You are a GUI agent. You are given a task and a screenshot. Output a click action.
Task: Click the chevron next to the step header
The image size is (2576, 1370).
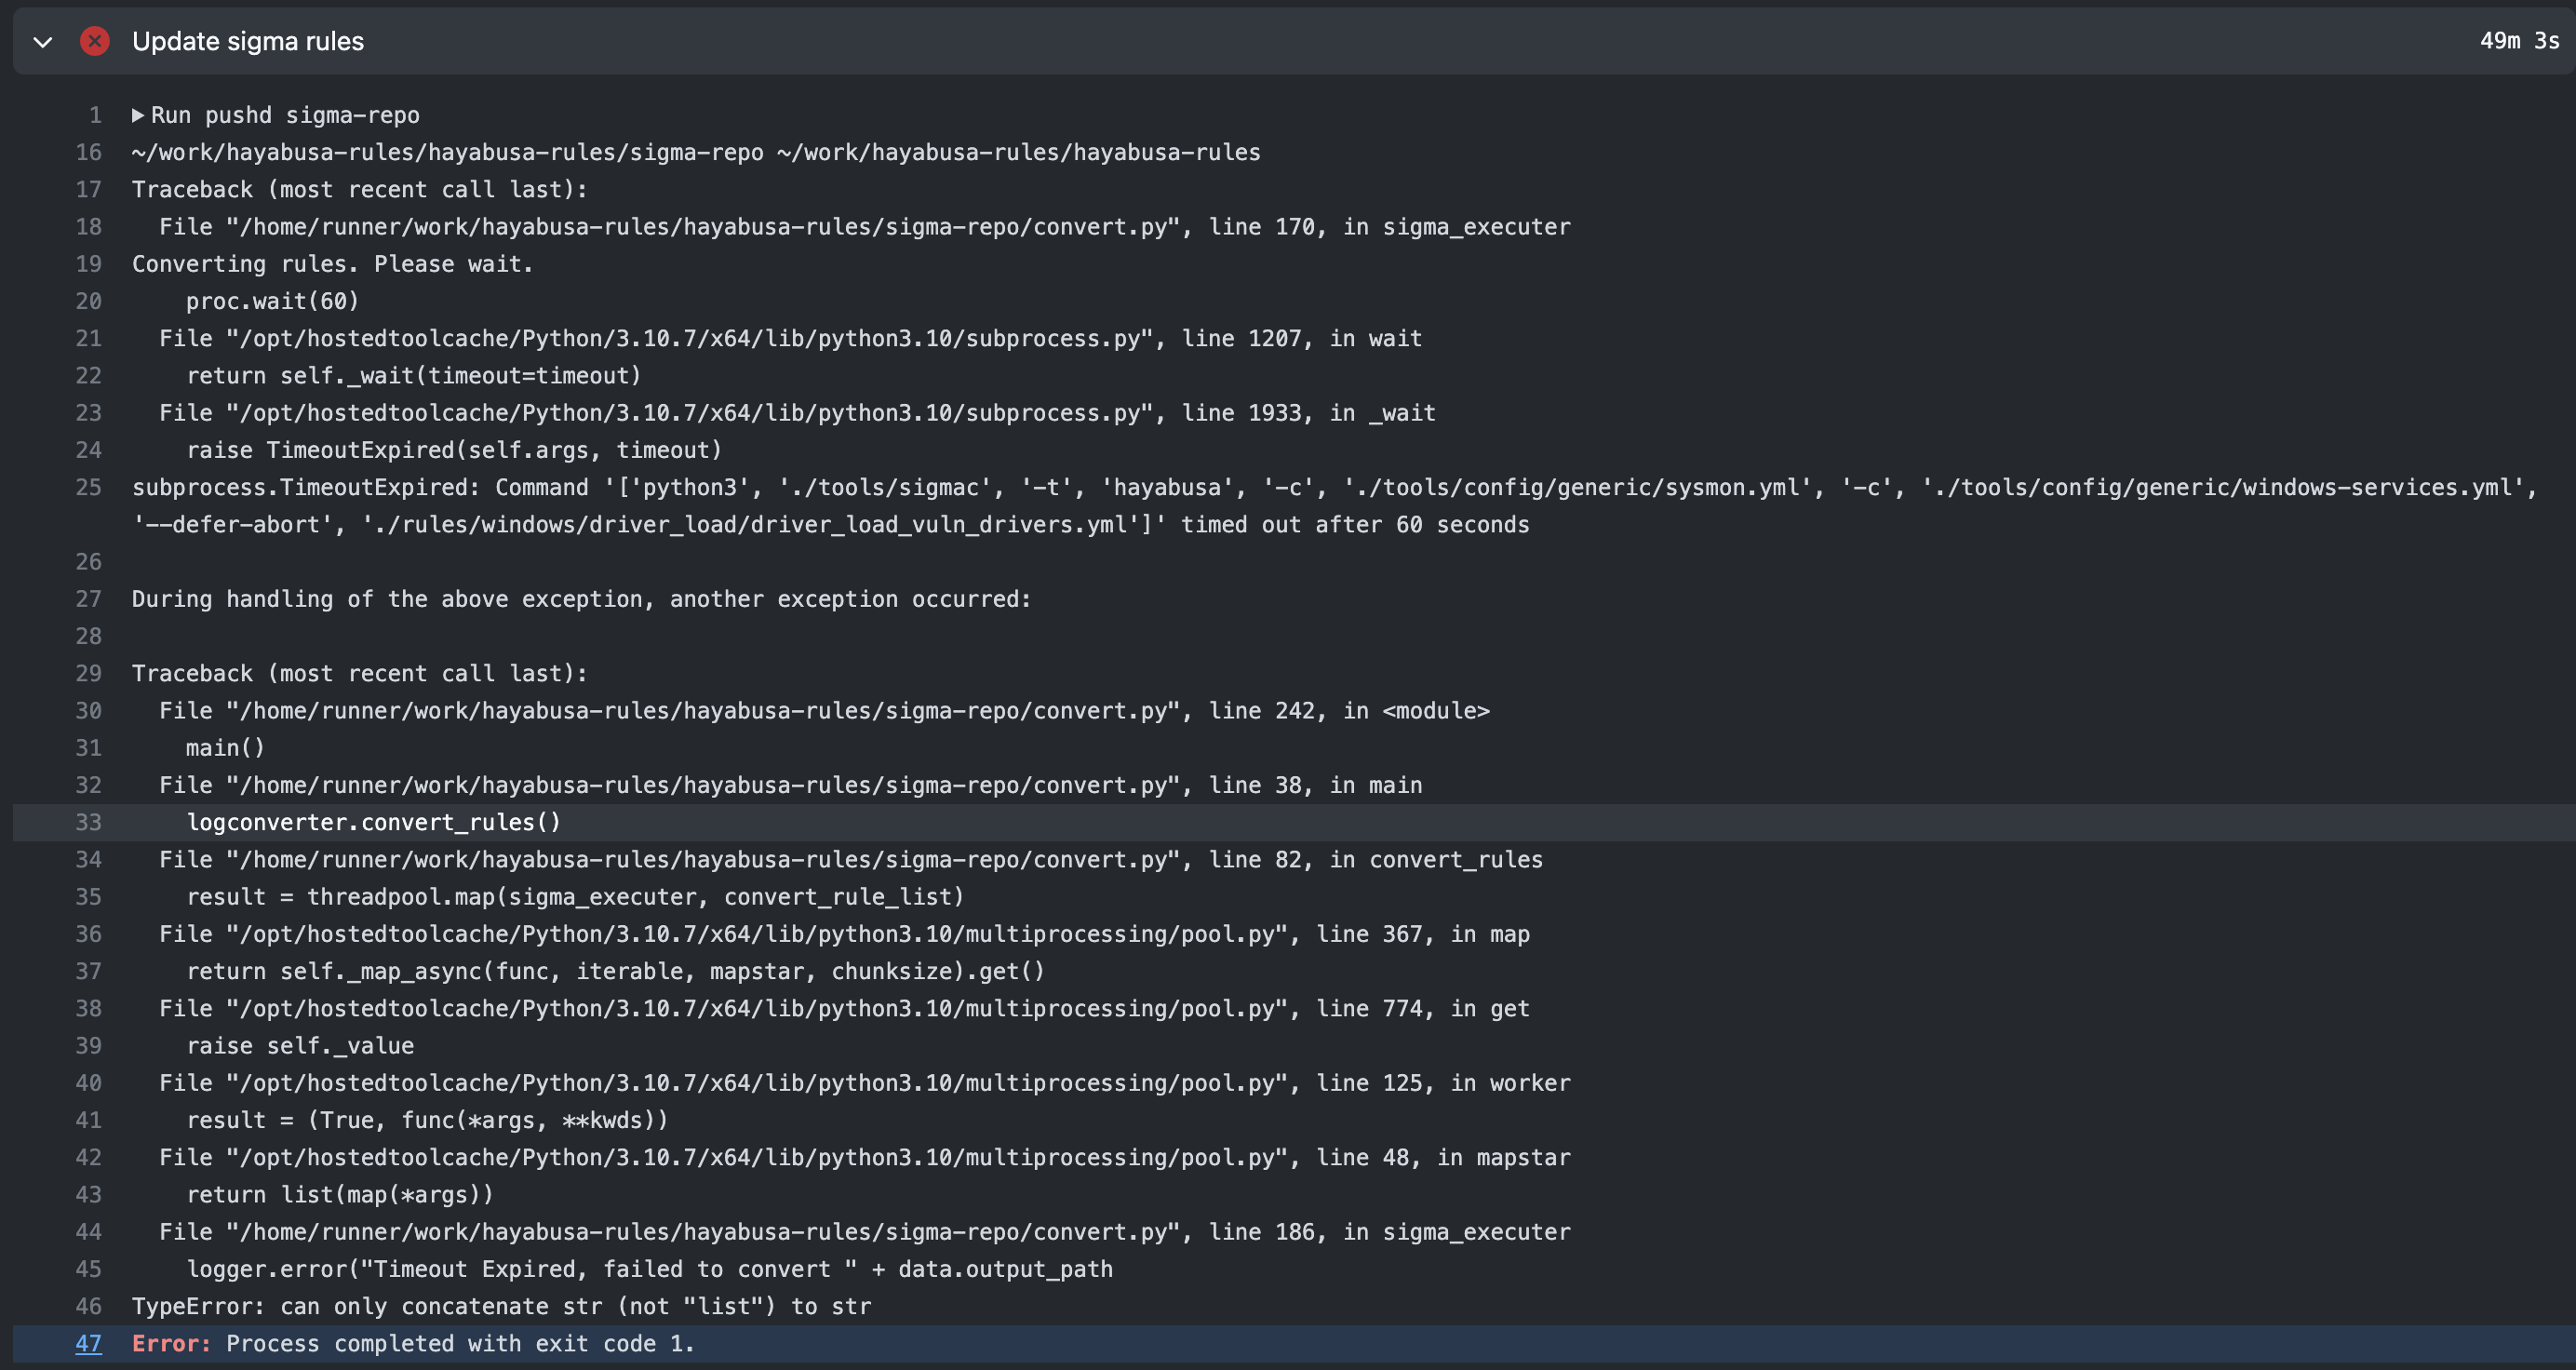pos(42,41)
